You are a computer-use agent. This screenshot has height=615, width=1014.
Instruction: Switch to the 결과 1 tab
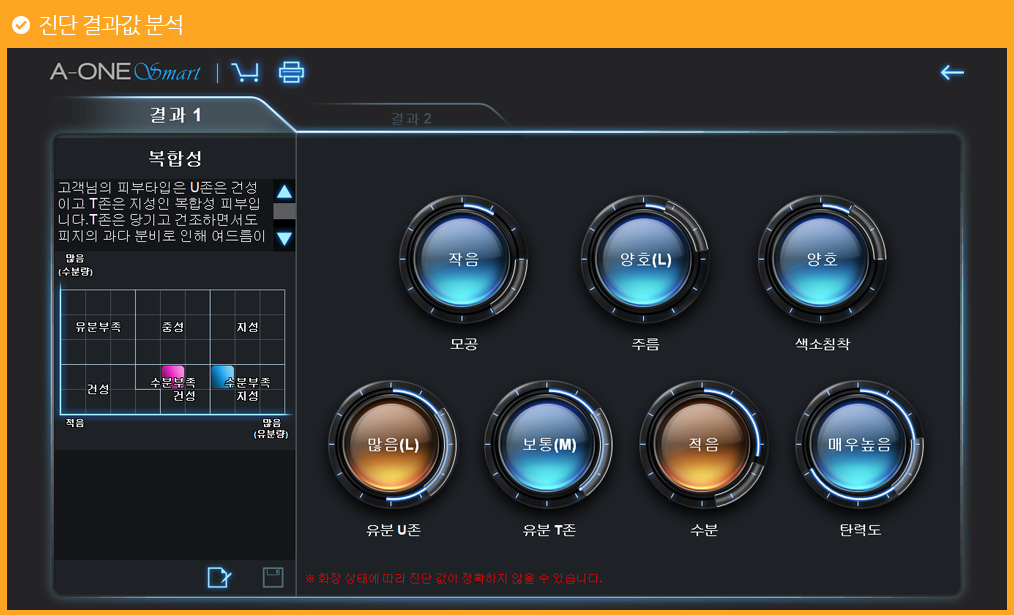tap(175, 116)
